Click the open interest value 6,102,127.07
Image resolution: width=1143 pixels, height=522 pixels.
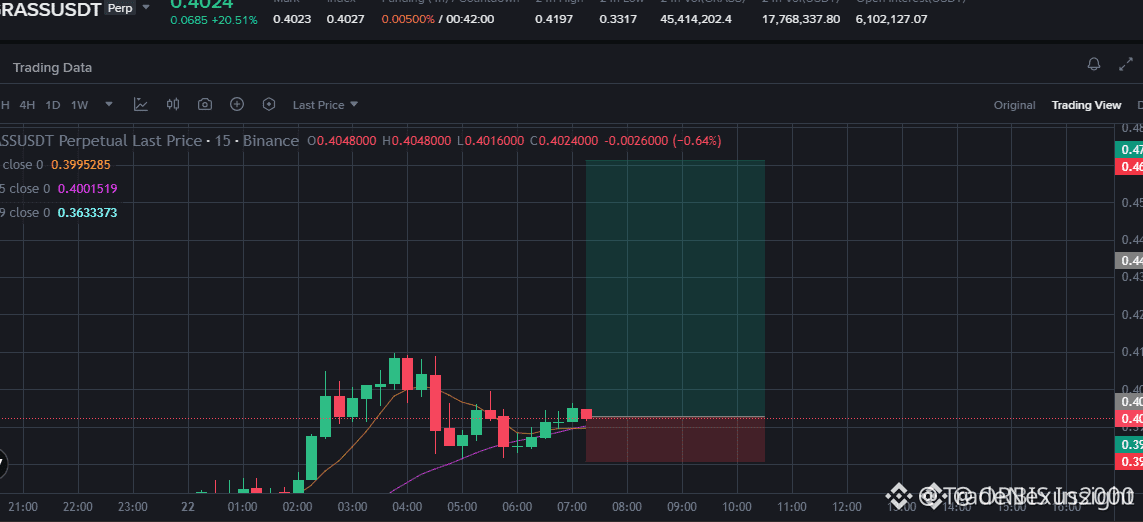tap(892, 19)
